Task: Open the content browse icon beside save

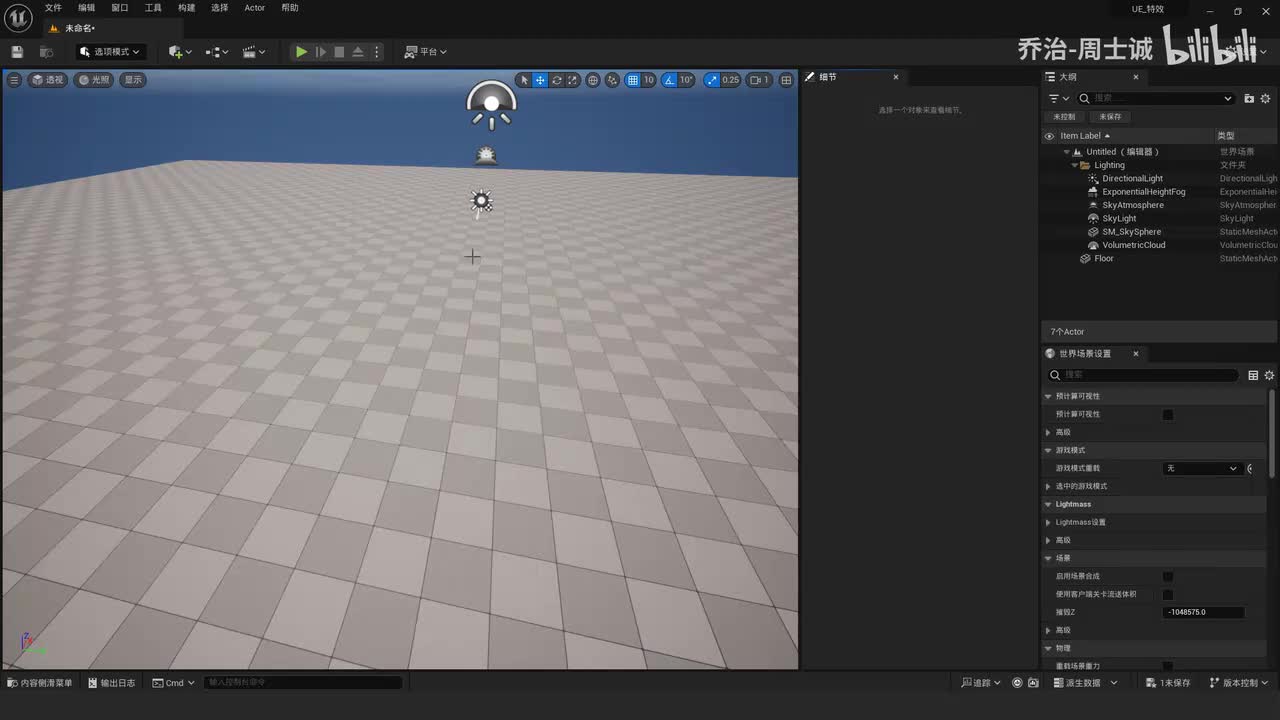Action: 46,52
